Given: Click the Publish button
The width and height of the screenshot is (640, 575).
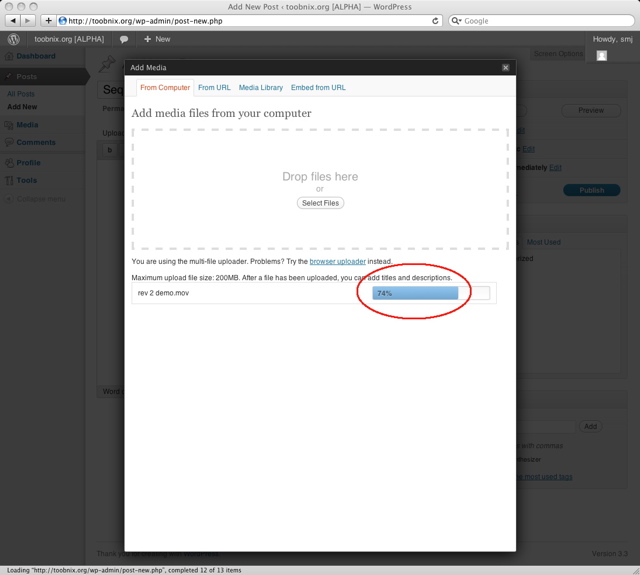Looking at the screenshot, I should (x=592, y=190).
